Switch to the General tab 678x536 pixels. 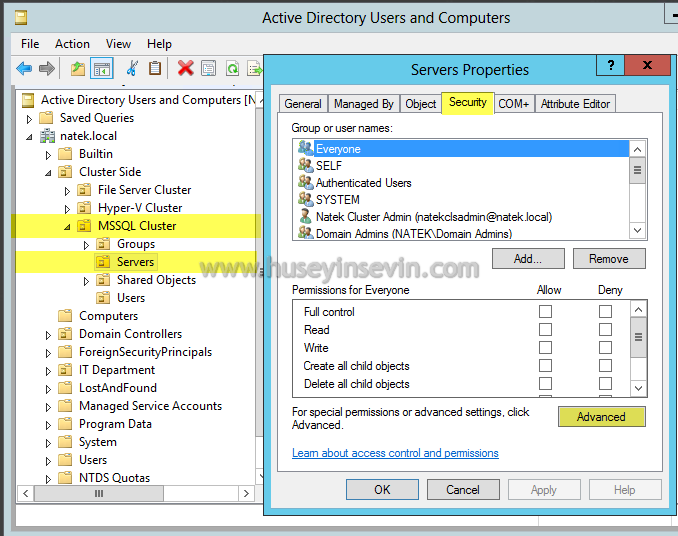point(303,104)
